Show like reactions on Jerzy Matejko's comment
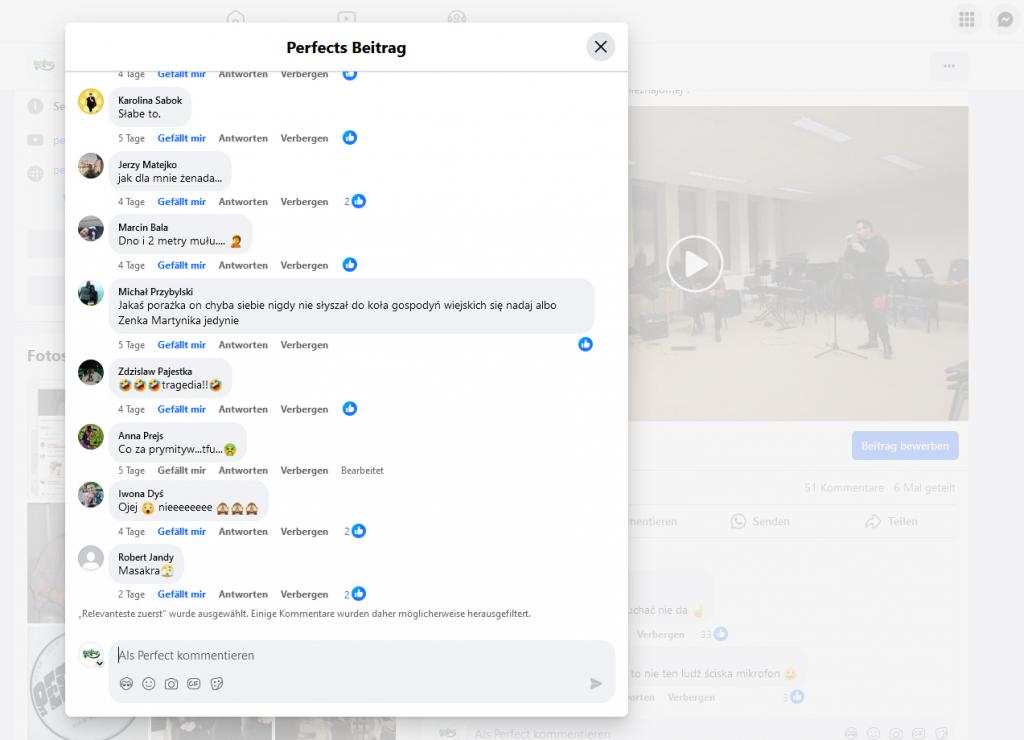Image resolution: width=1024 pixels, height=740 pixels. [355, 201]
